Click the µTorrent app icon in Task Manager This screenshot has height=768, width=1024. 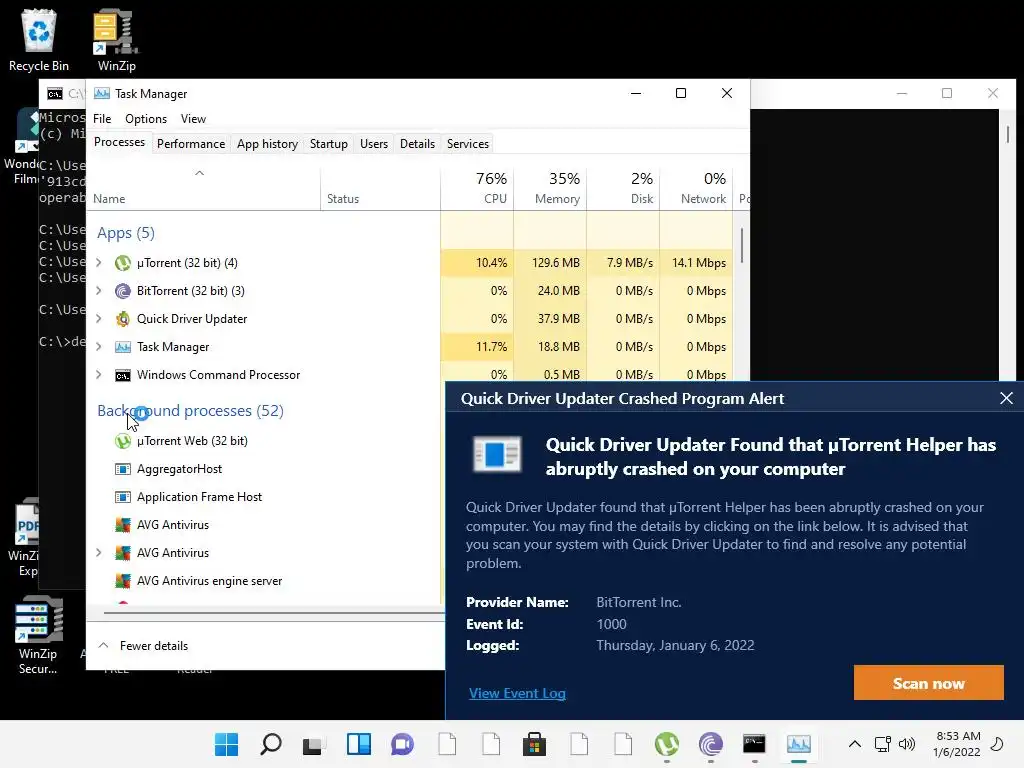(x=123, y=263)
